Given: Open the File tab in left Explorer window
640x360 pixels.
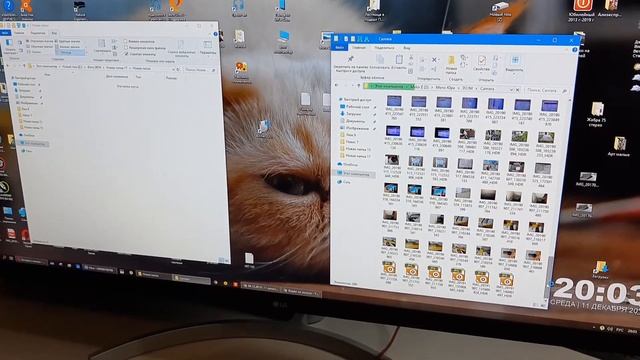Looking at the screenshot, I should [5, 33].
